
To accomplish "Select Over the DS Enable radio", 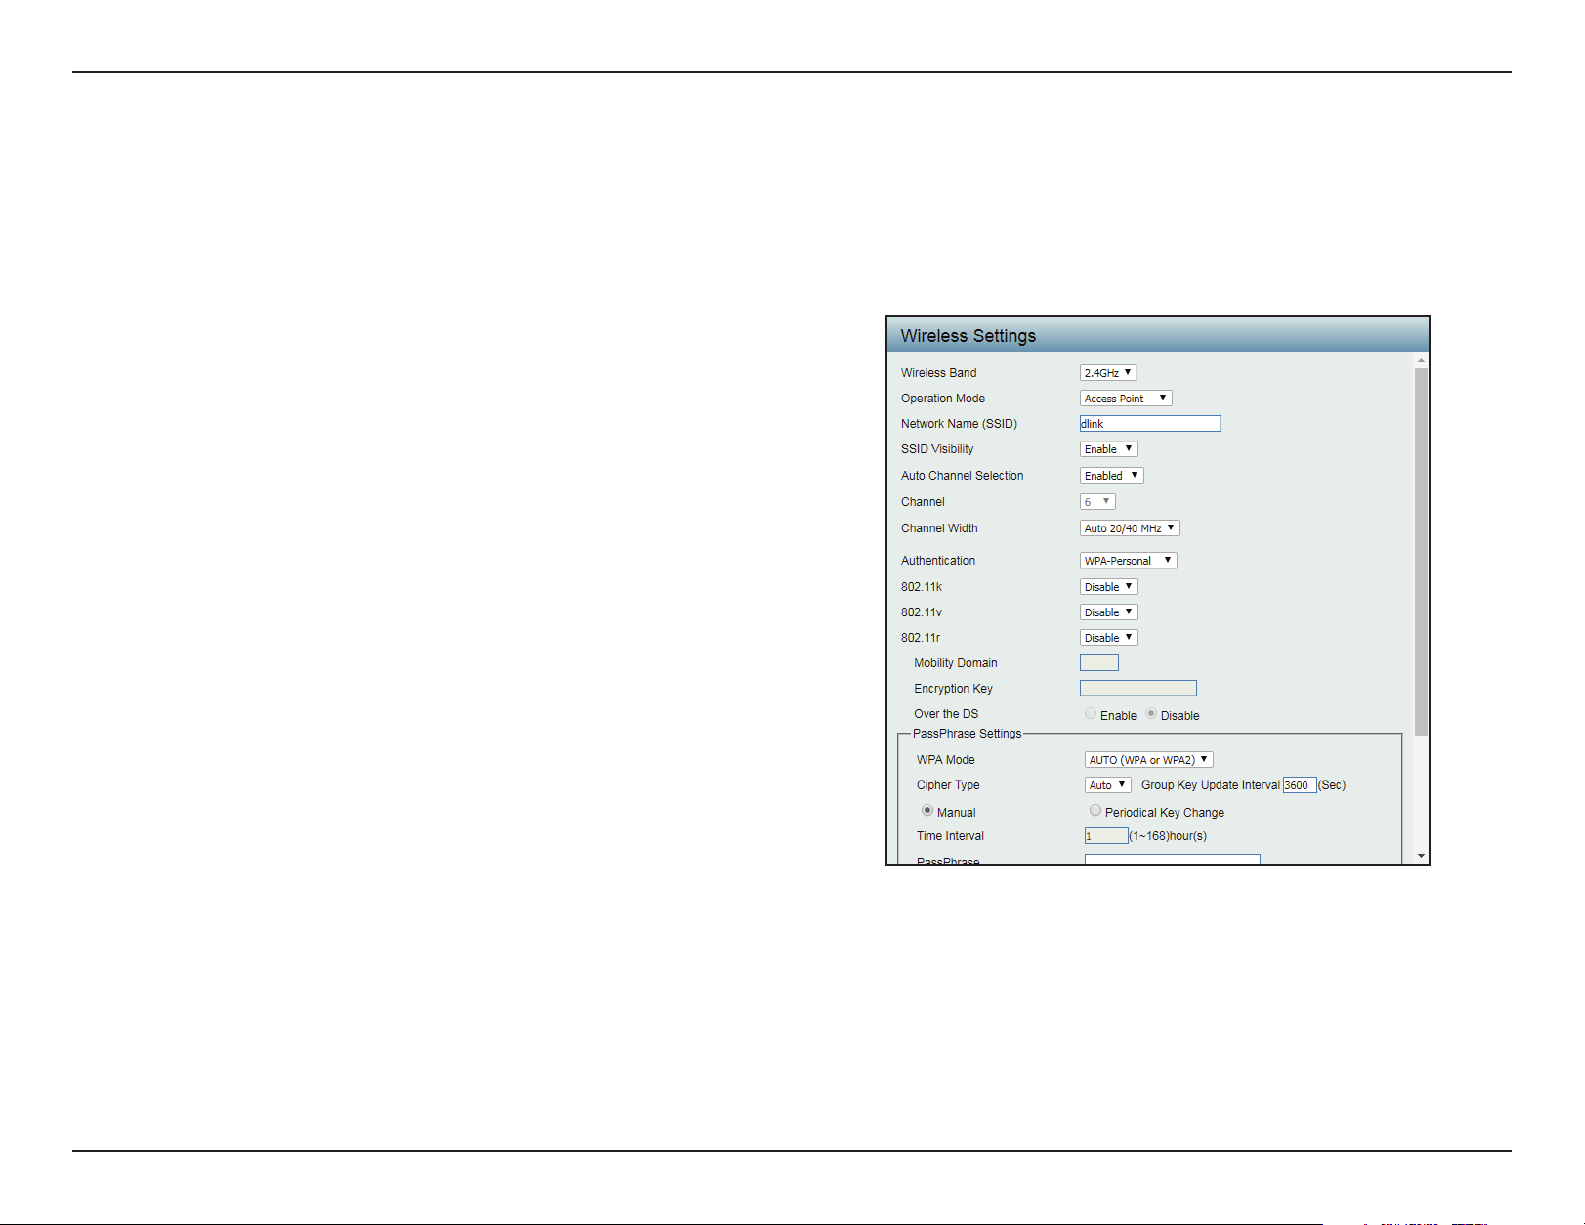I will (x=1091, y=714).
